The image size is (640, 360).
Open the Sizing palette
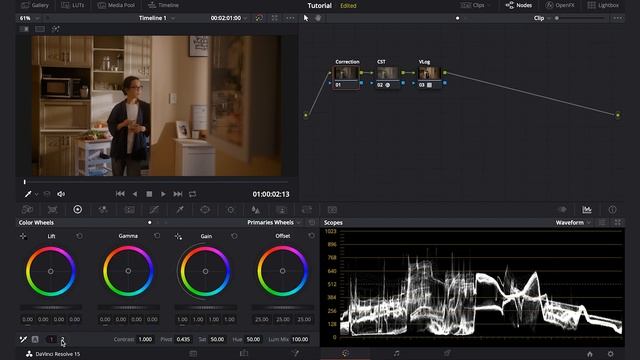[307, 209]
